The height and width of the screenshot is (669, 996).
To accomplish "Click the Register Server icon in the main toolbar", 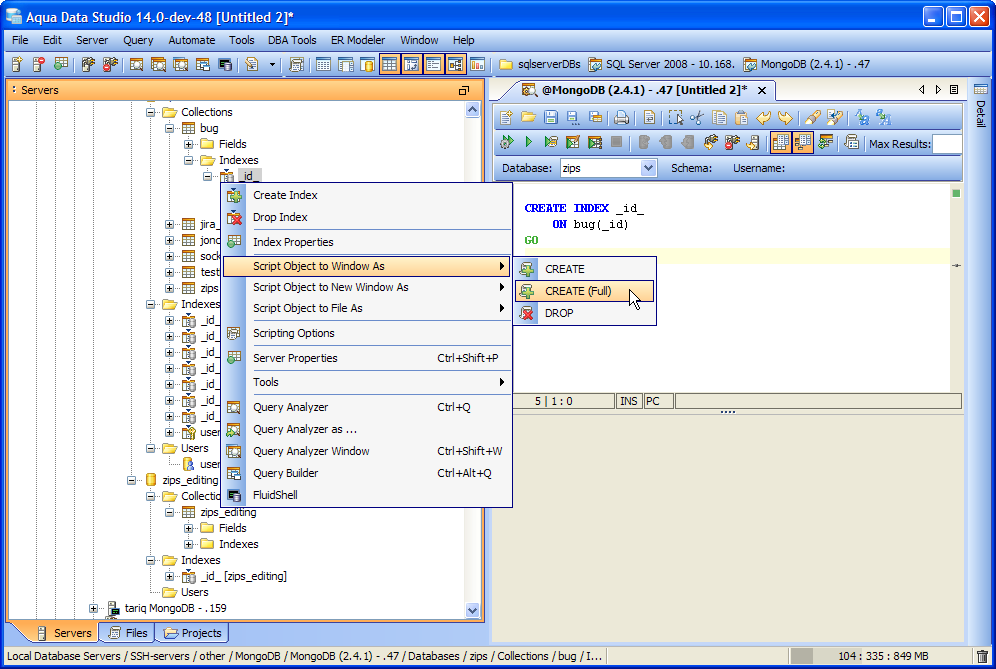I will pyautogui.click(x=17, y=64).
